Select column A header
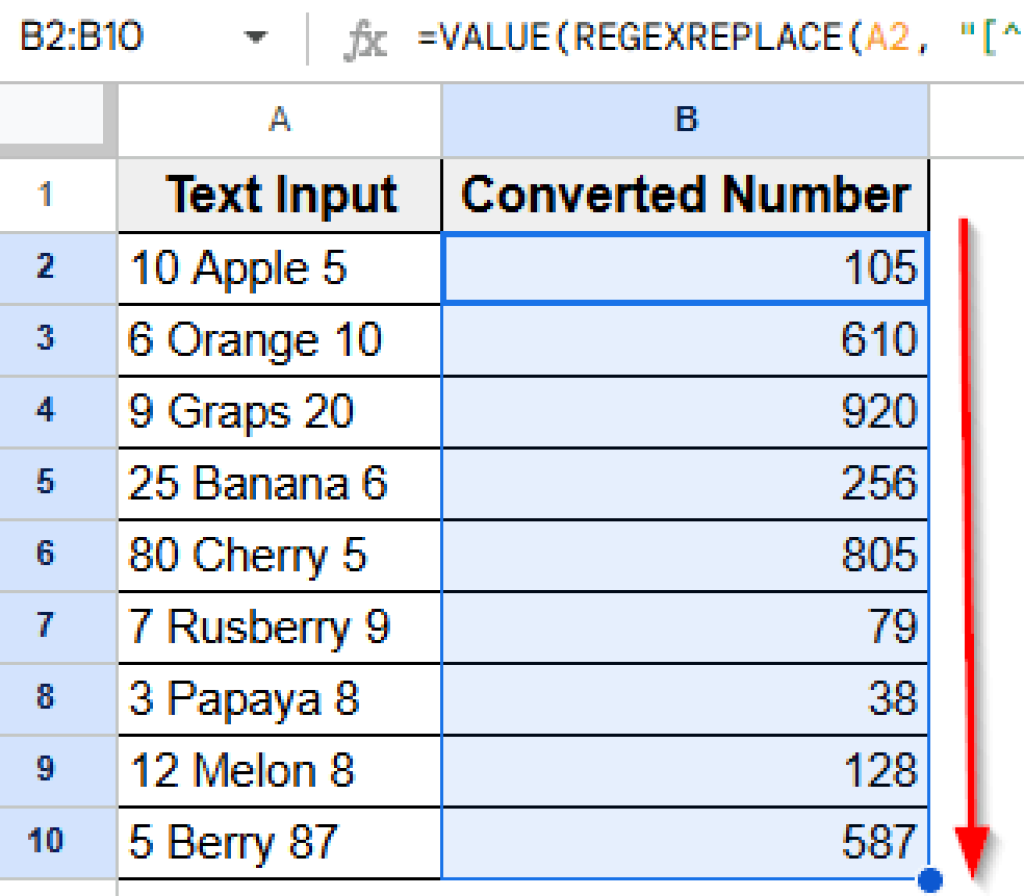Image resolution: width=1024 pixels, height=896 pixels. [x=278, y=119]
